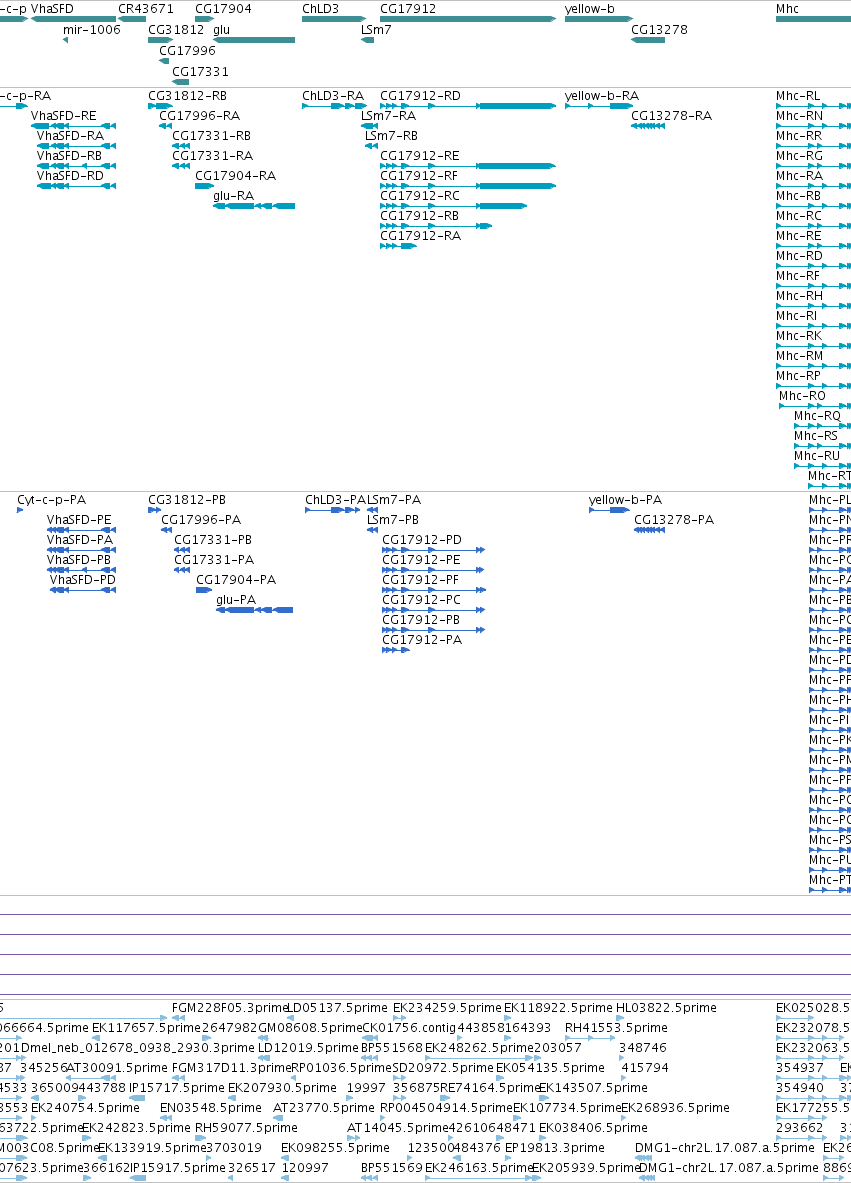Select the Mhc gene label

[787, 9]
